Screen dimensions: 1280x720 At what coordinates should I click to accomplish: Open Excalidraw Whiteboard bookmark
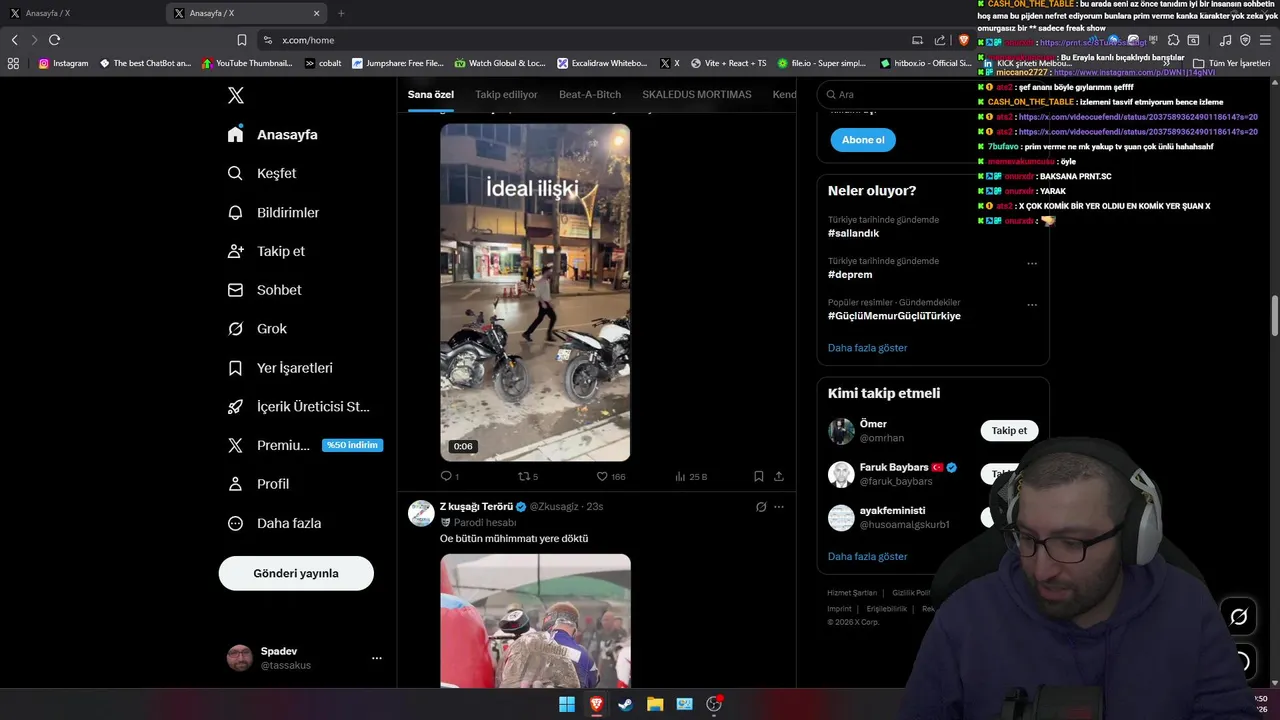pyautogui.click(x=603, y=63)
